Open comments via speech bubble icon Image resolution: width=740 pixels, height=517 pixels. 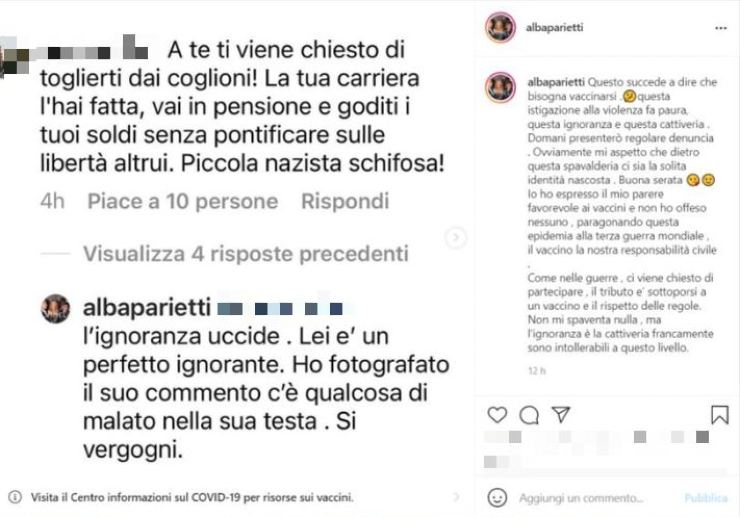tap(529, 415)
